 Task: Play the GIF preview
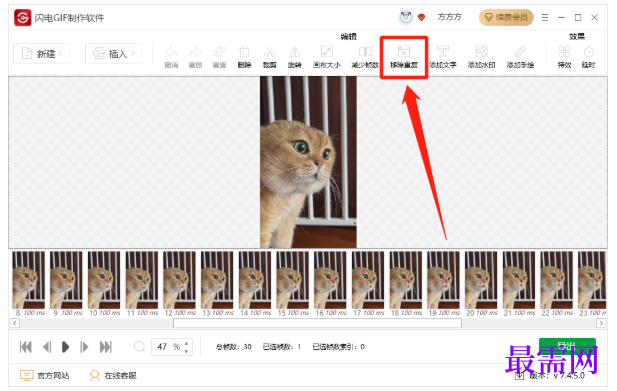coord(65,347)
